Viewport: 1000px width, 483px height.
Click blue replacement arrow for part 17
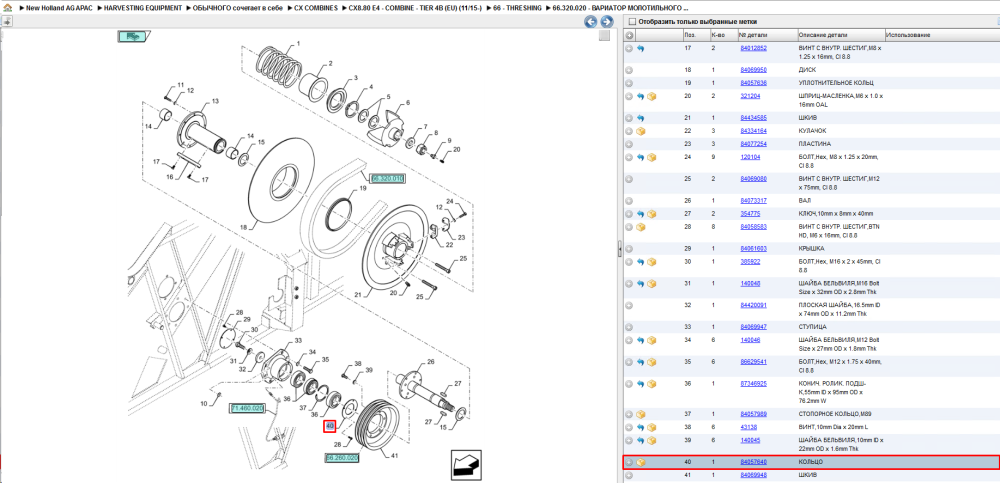coord(640,48)
